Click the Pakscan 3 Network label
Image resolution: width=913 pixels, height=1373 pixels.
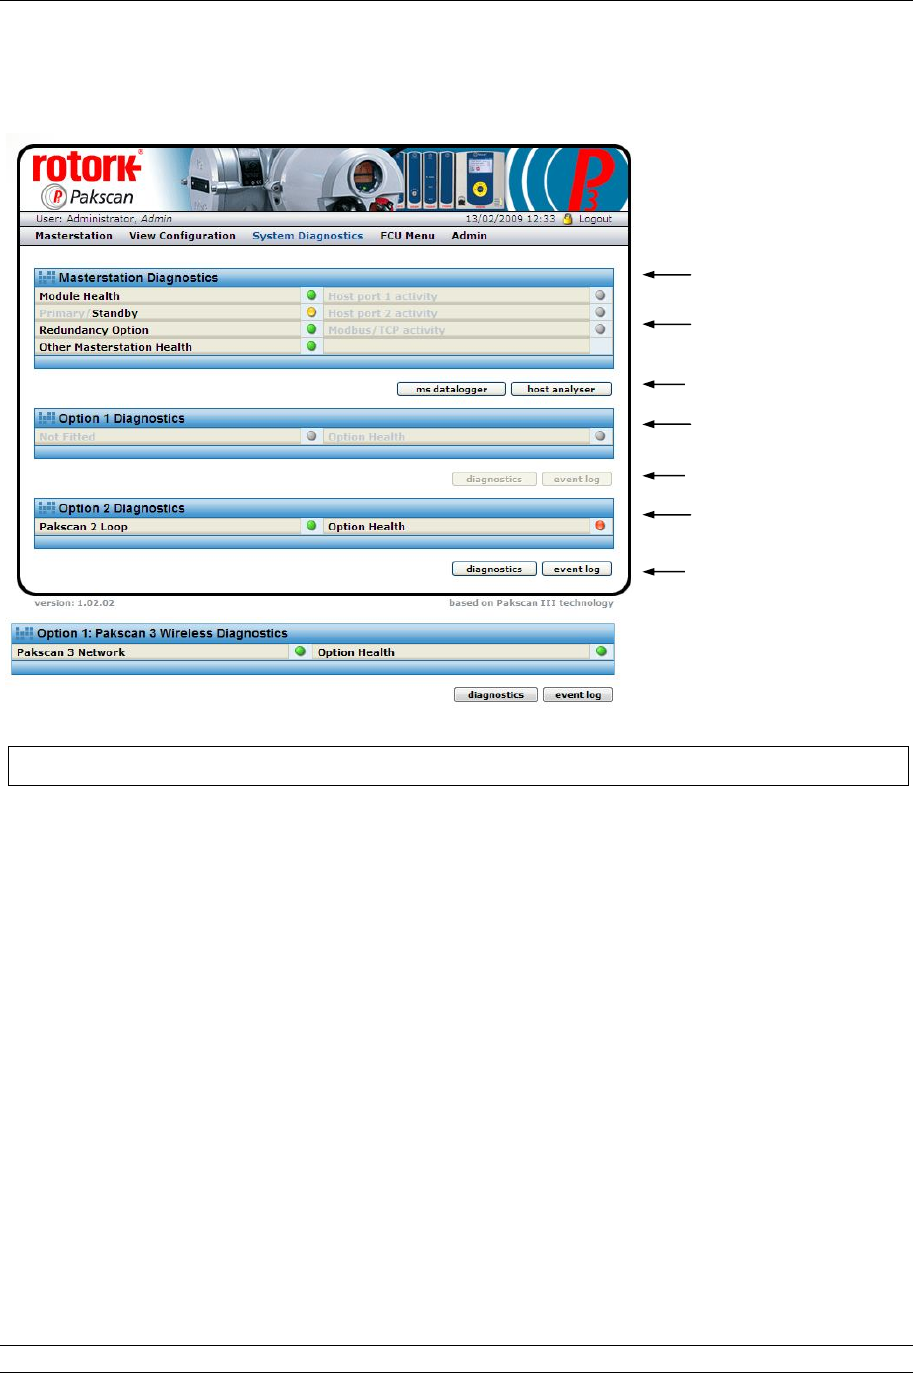point(71,653)
